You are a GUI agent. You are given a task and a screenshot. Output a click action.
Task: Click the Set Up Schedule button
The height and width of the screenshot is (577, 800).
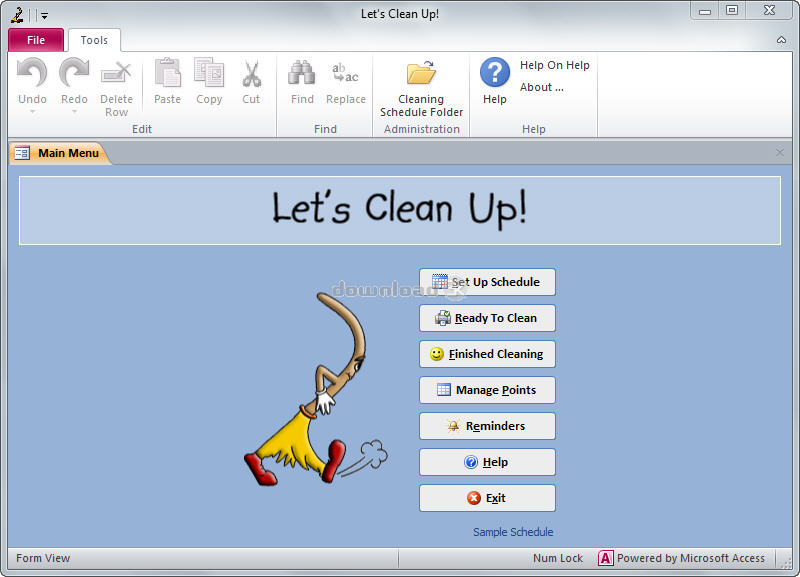click(487, 282)
